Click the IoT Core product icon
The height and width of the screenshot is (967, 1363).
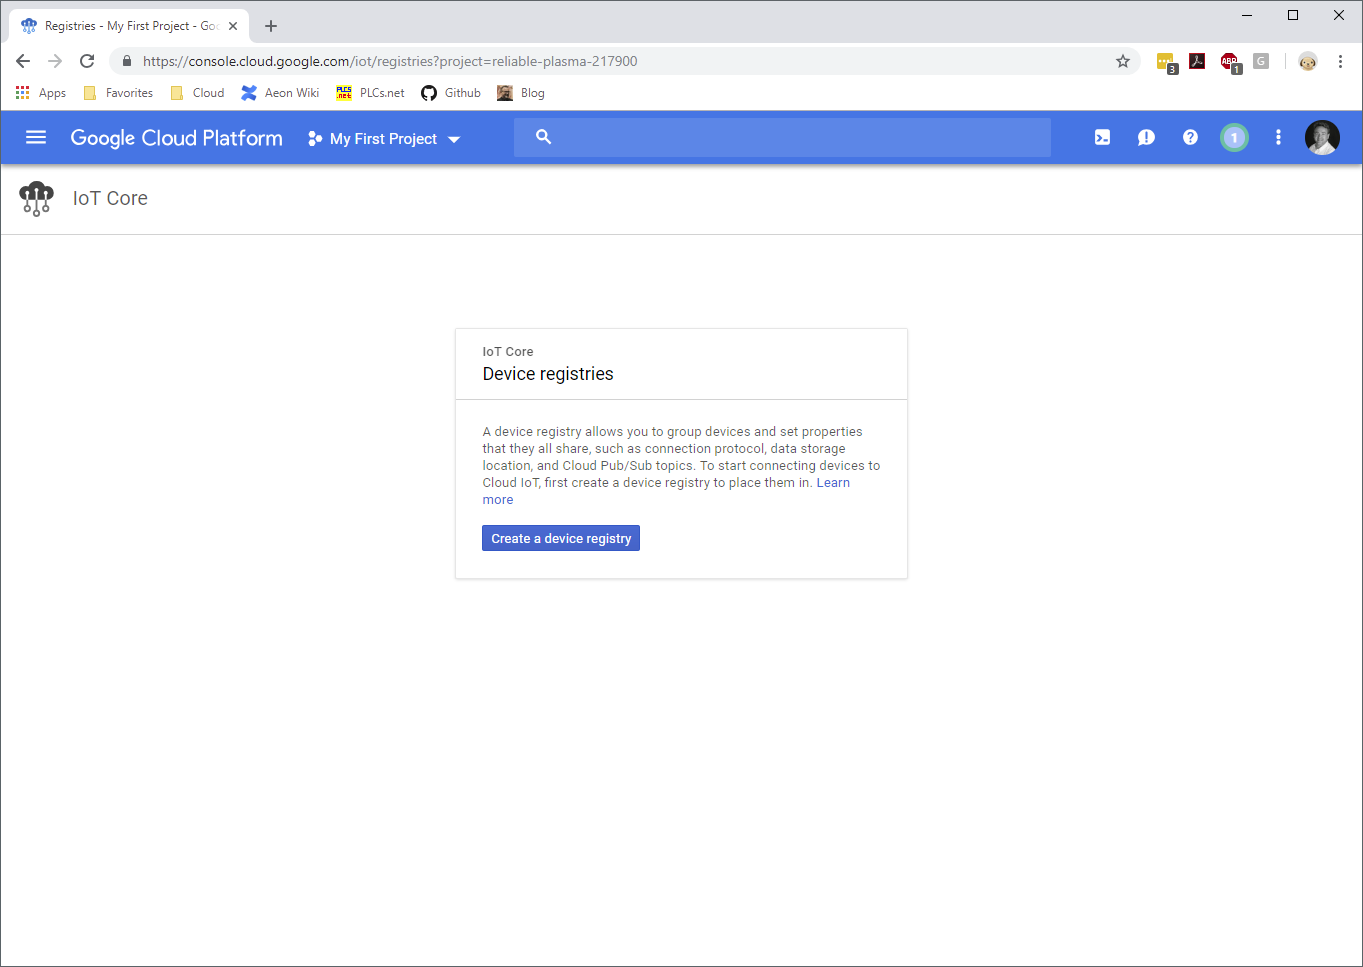(x=37, y=199)
